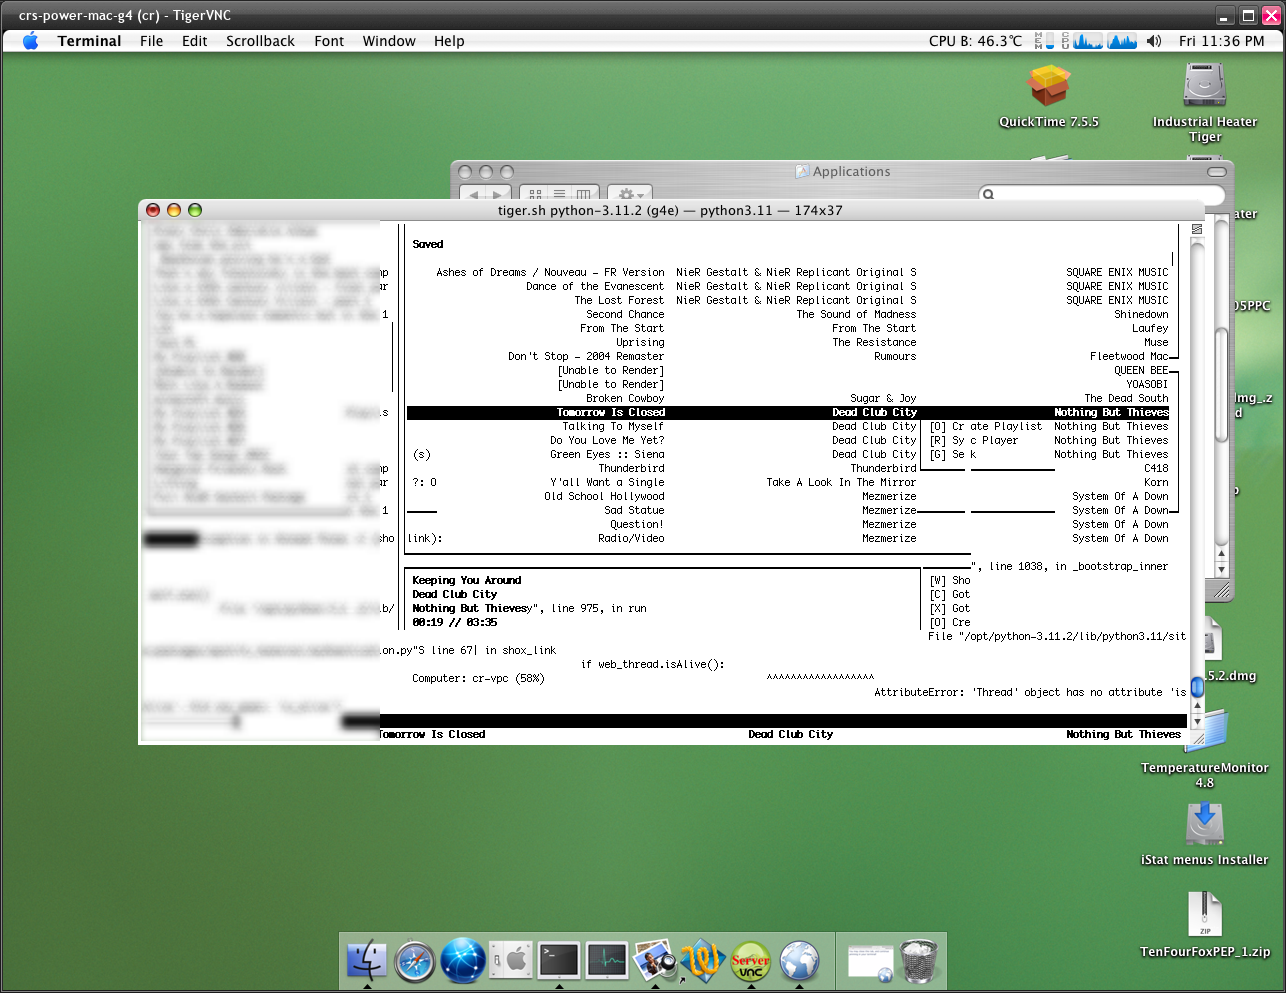Click the Applications window scrollbar thumb
The width and height of the screenshot is (1286, 993).
click(1221, 385)
